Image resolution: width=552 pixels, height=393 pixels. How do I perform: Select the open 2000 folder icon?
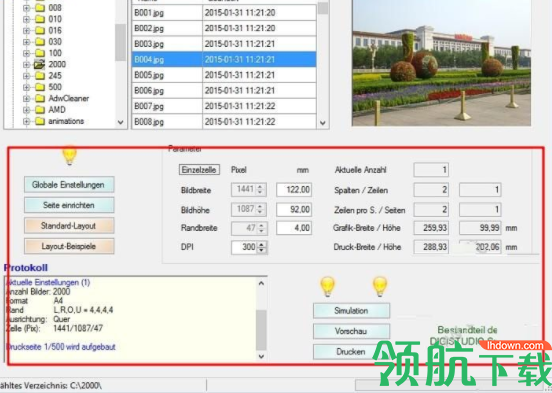click(40, 64)
